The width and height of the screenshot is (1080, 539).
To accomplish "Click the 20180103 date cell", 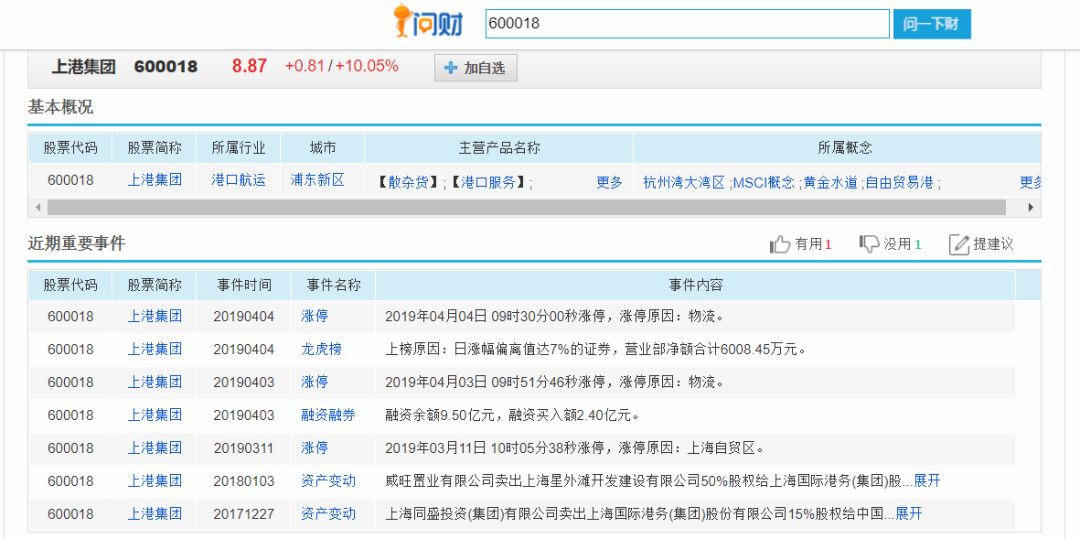I will pyautogui.click(x=244, y=480).
